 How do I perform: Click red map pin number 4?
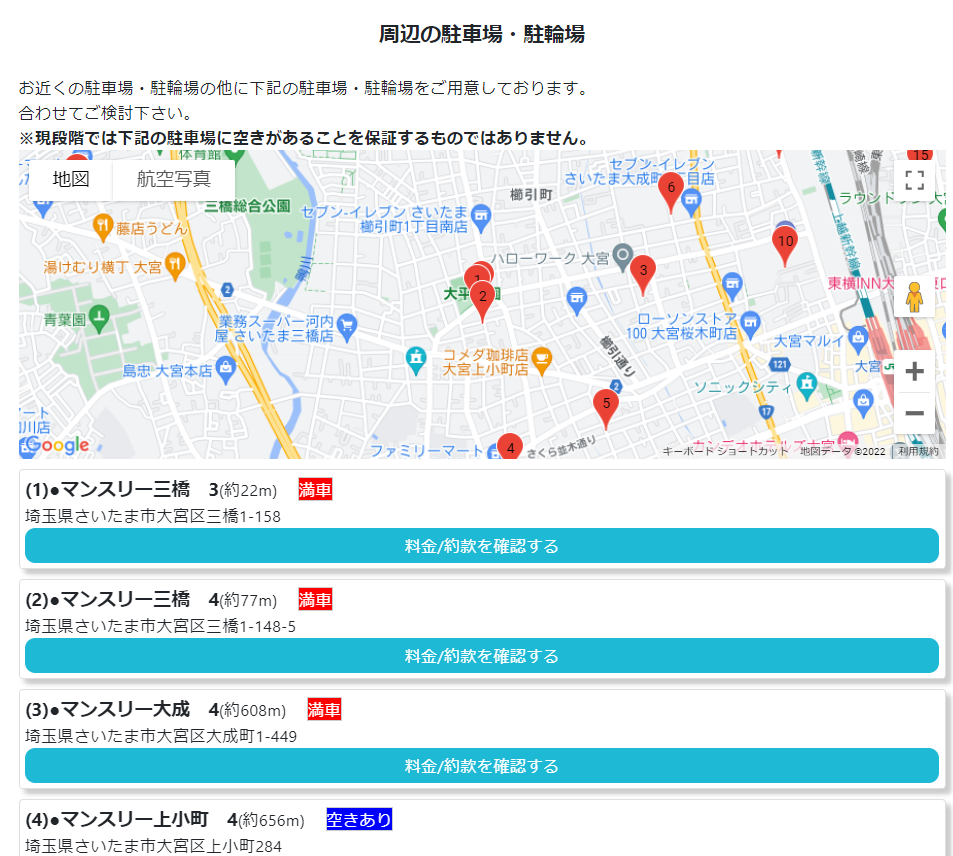tap(511, 447)
